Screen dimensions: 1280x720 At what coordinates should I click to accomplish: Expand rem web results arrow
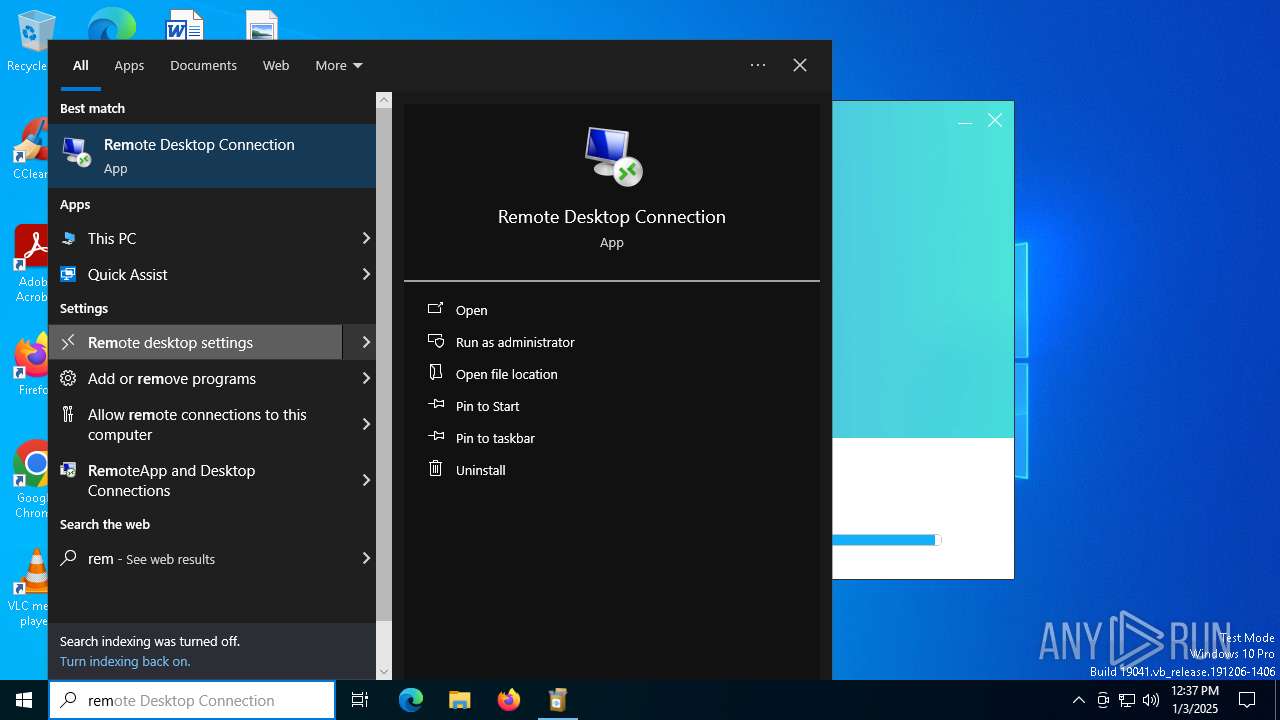click(366, 558)
